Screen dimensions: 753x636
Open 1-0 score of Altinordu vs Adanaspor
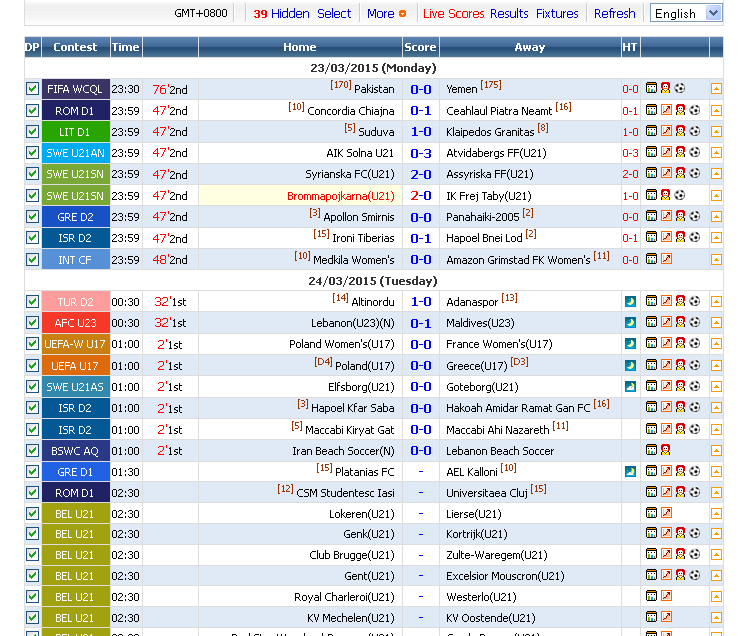click(x=421, y=302)
